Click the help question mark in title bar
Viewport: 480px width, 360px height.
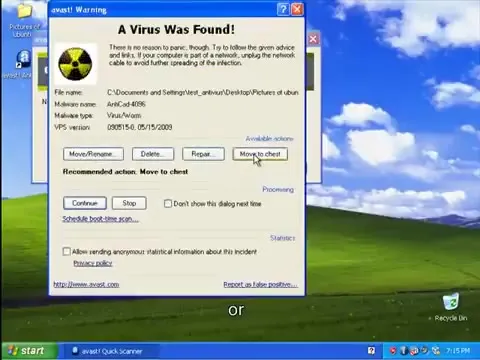tap(283, 9)
